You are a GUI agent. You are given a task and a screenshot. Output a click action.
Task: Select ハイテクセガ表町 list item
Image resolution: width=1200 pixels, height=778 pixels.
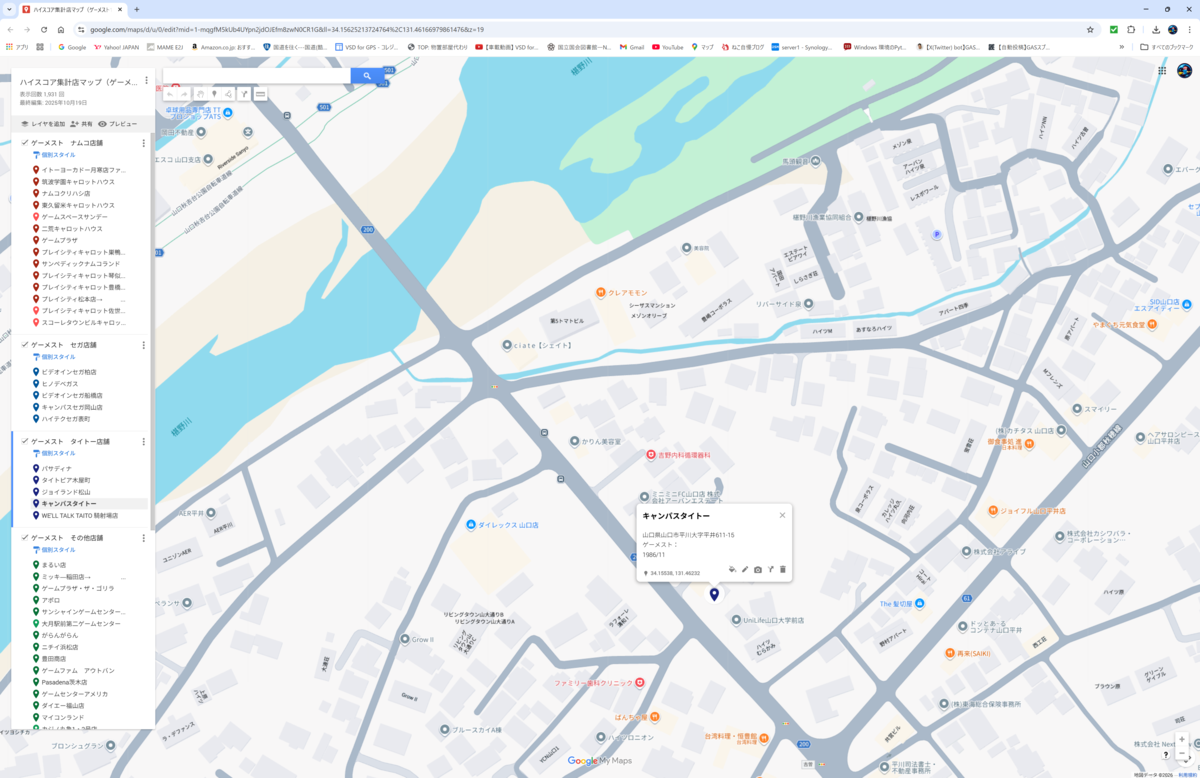click(65, 419)
